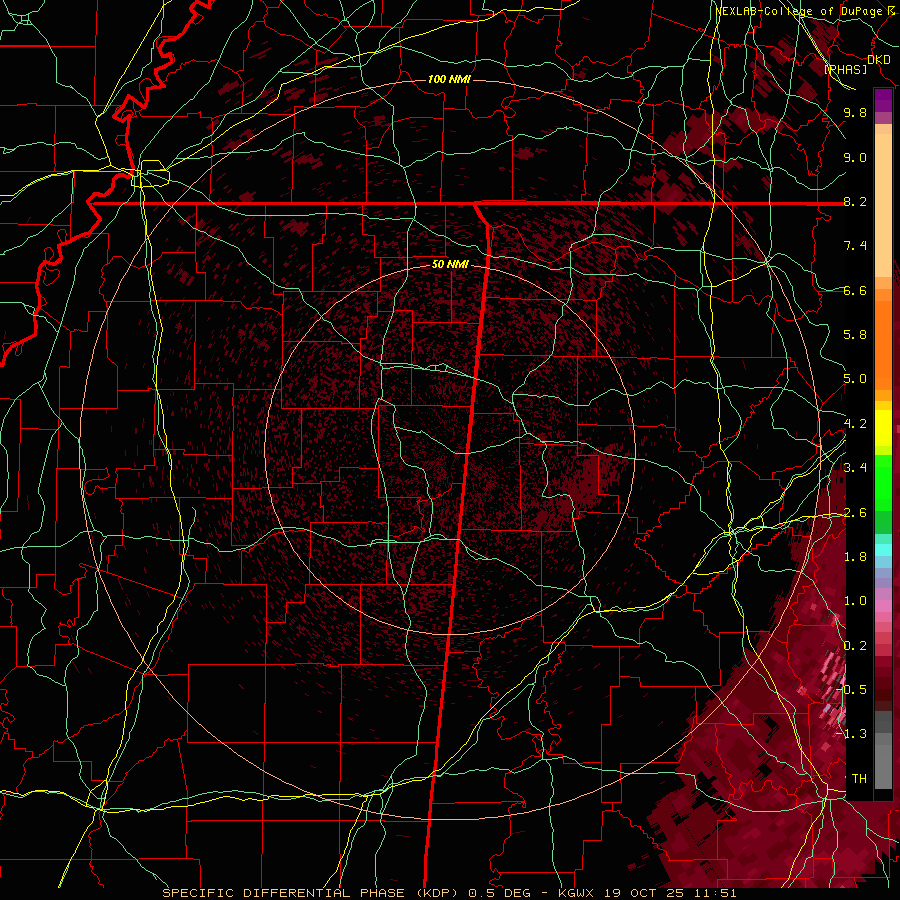The width and height of the screenshot is (900, 900).
Task: Click the 5.0 scale value
Action: click(x=855, y=379)
